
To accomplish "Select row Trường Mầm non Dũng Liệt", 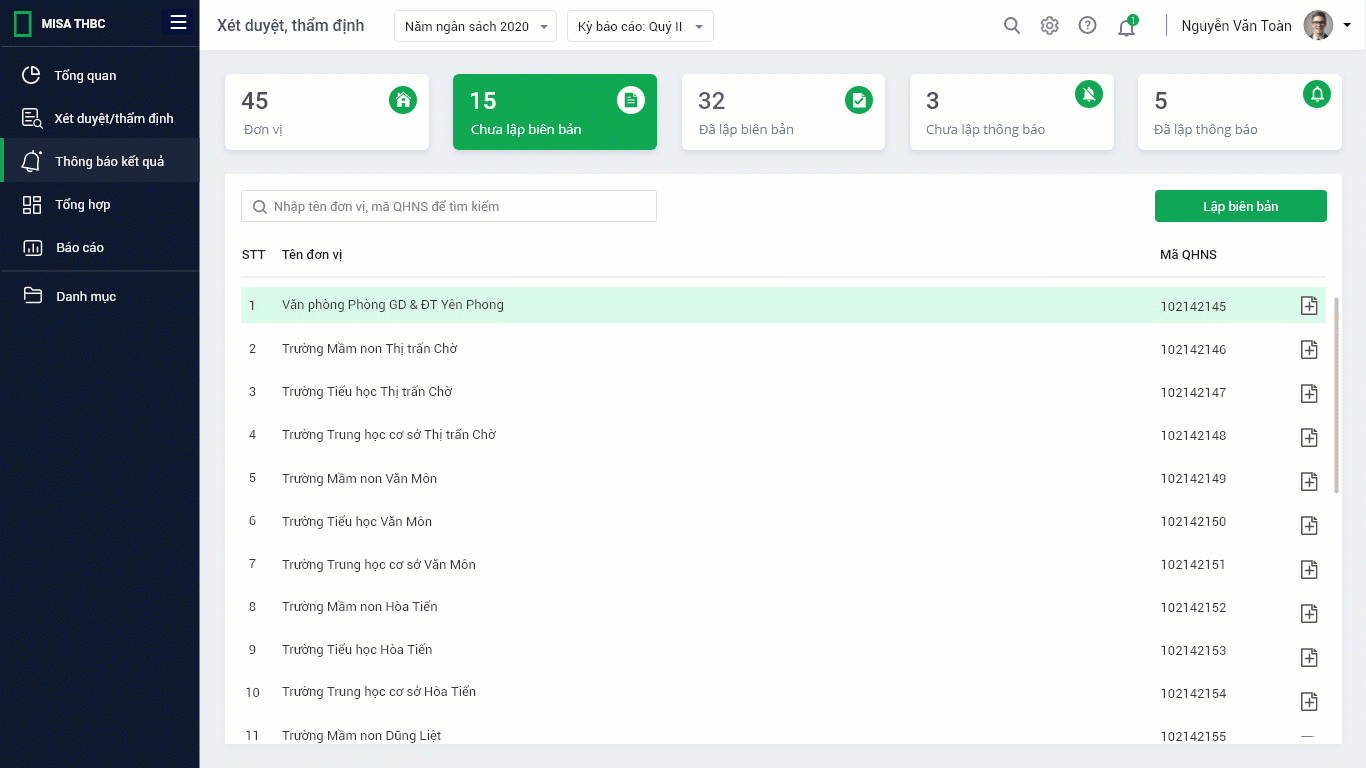I will coord(783,735).
